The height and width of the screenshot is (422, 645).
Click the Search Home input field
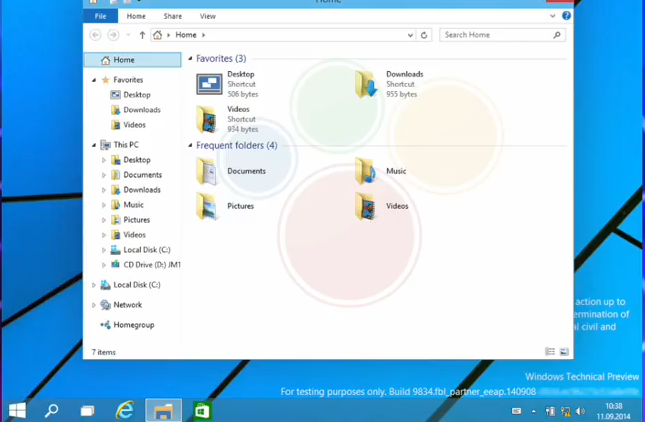pos(495,35)
